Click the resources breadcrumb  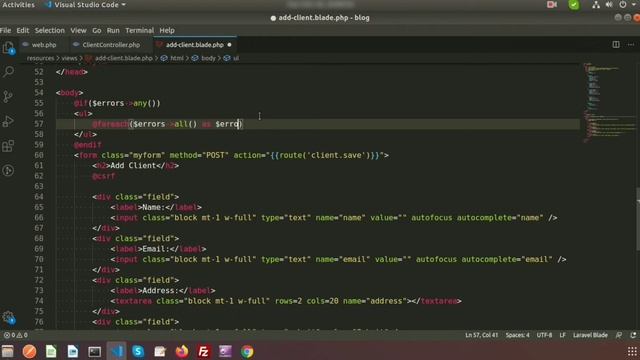(x=40, y=58)
